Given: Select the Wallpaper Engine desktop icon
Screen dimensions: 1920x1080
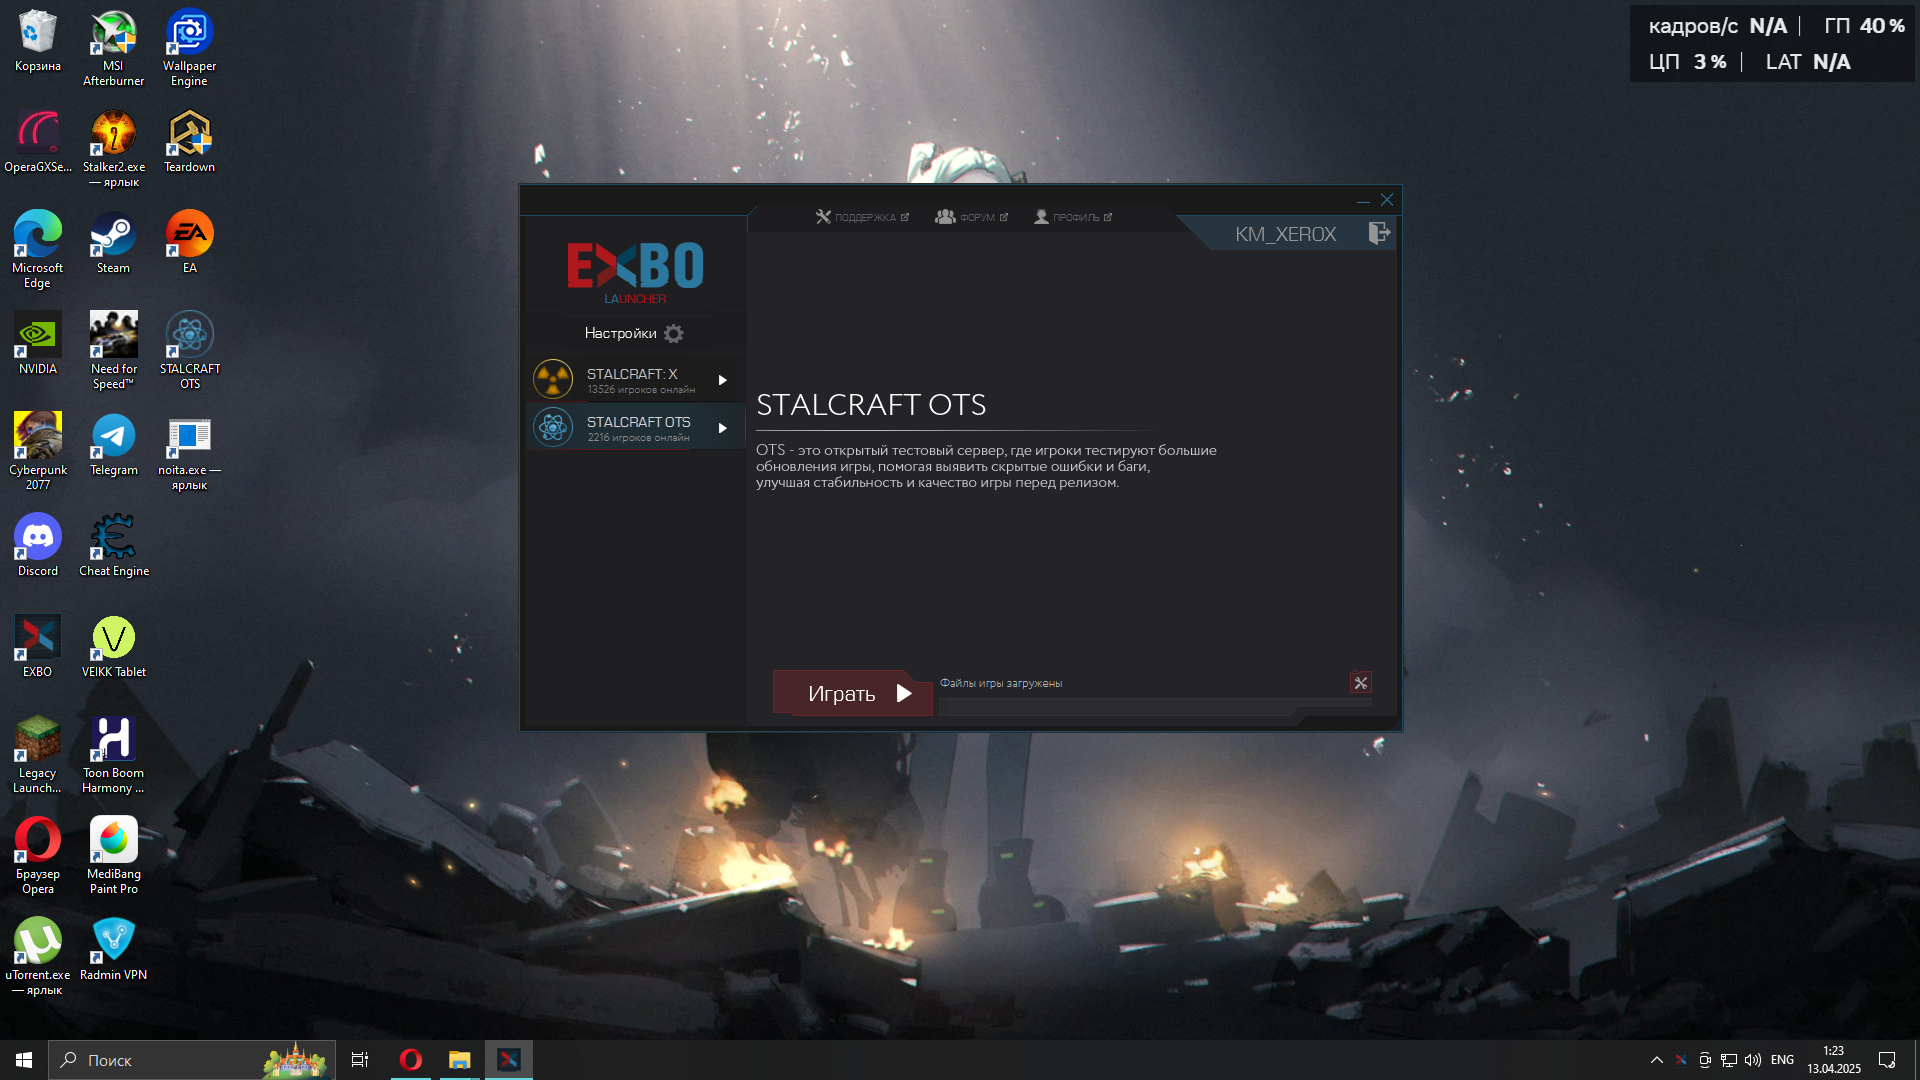Looking at the screenshot, I should tap(190, 48).
